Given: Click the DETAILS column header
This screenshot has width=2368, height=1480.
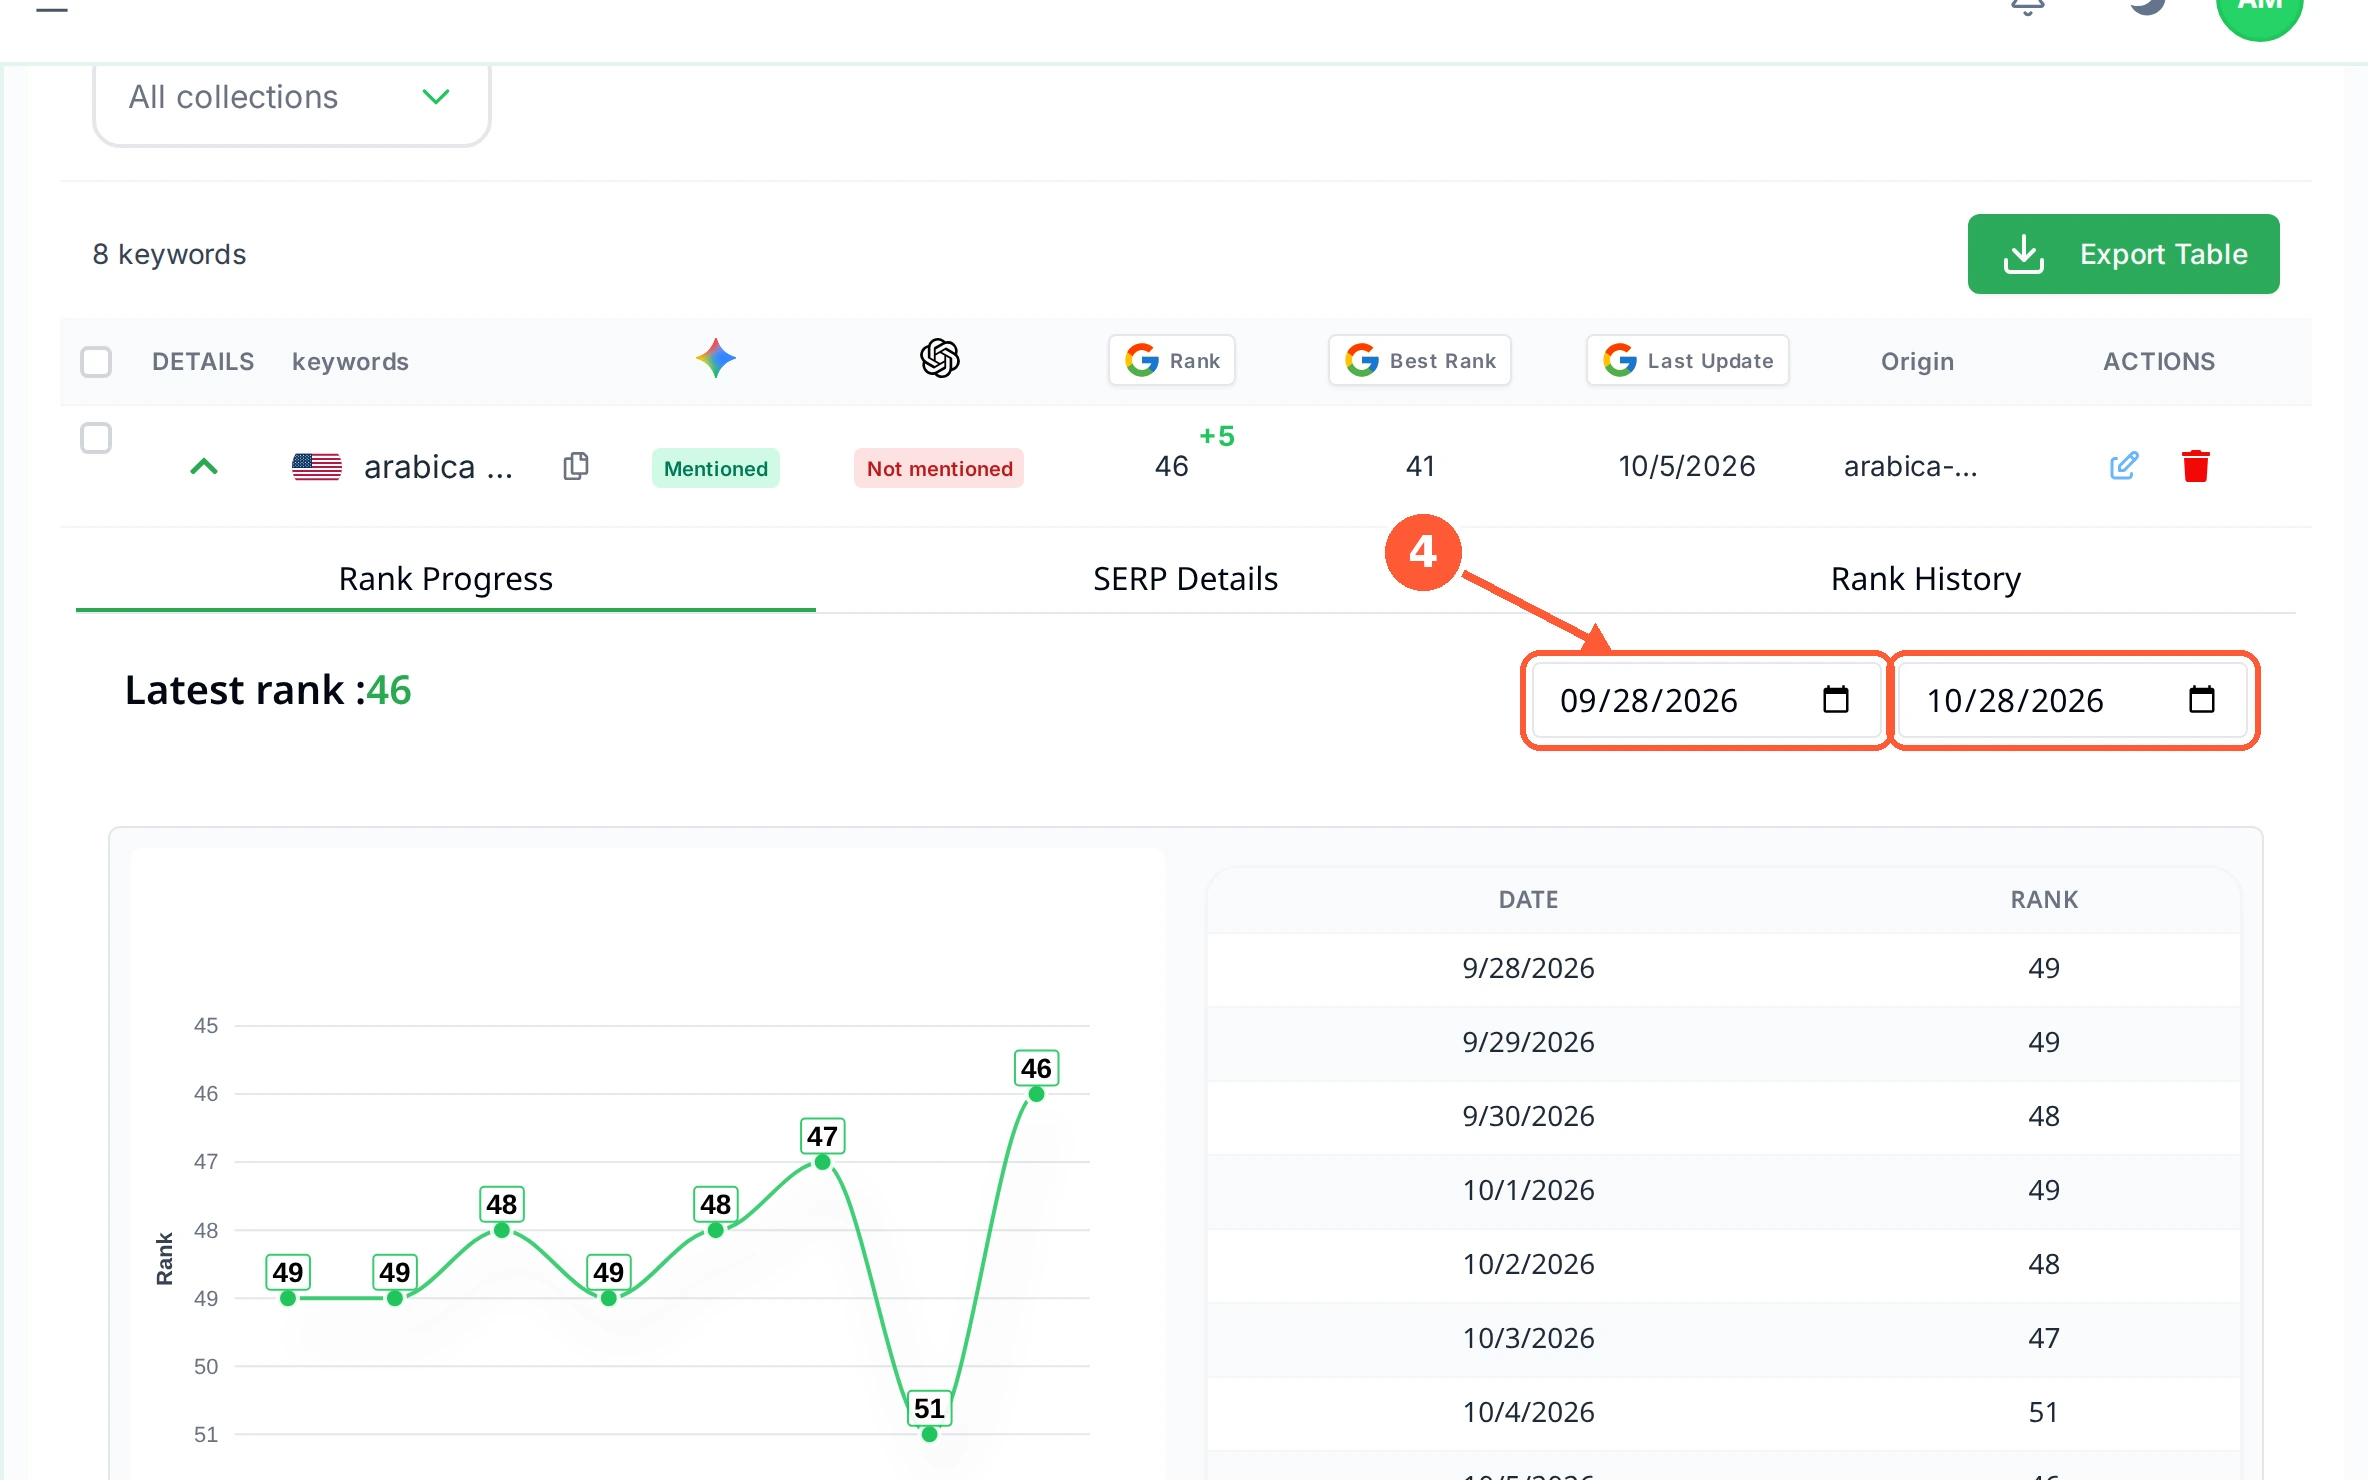Looking at the screenshot, I should pos(203,361).
